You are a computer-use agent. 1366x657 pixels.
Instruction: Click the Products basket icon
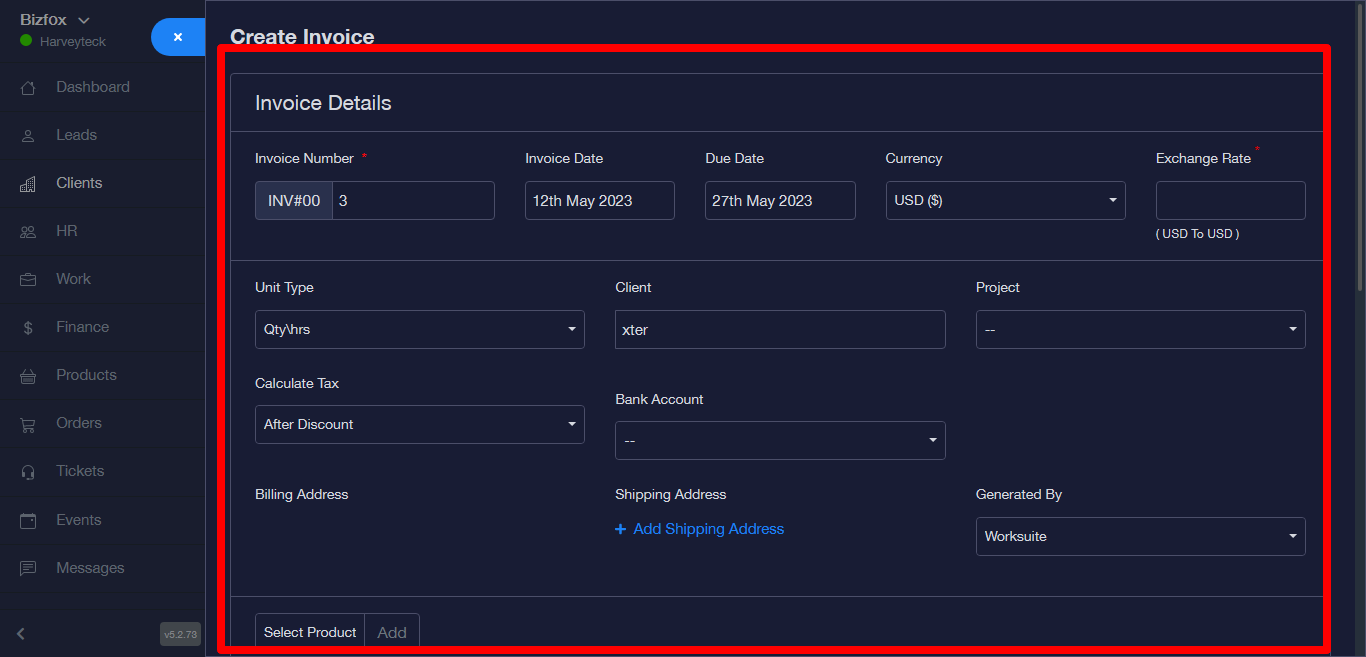tap(28, 376)
